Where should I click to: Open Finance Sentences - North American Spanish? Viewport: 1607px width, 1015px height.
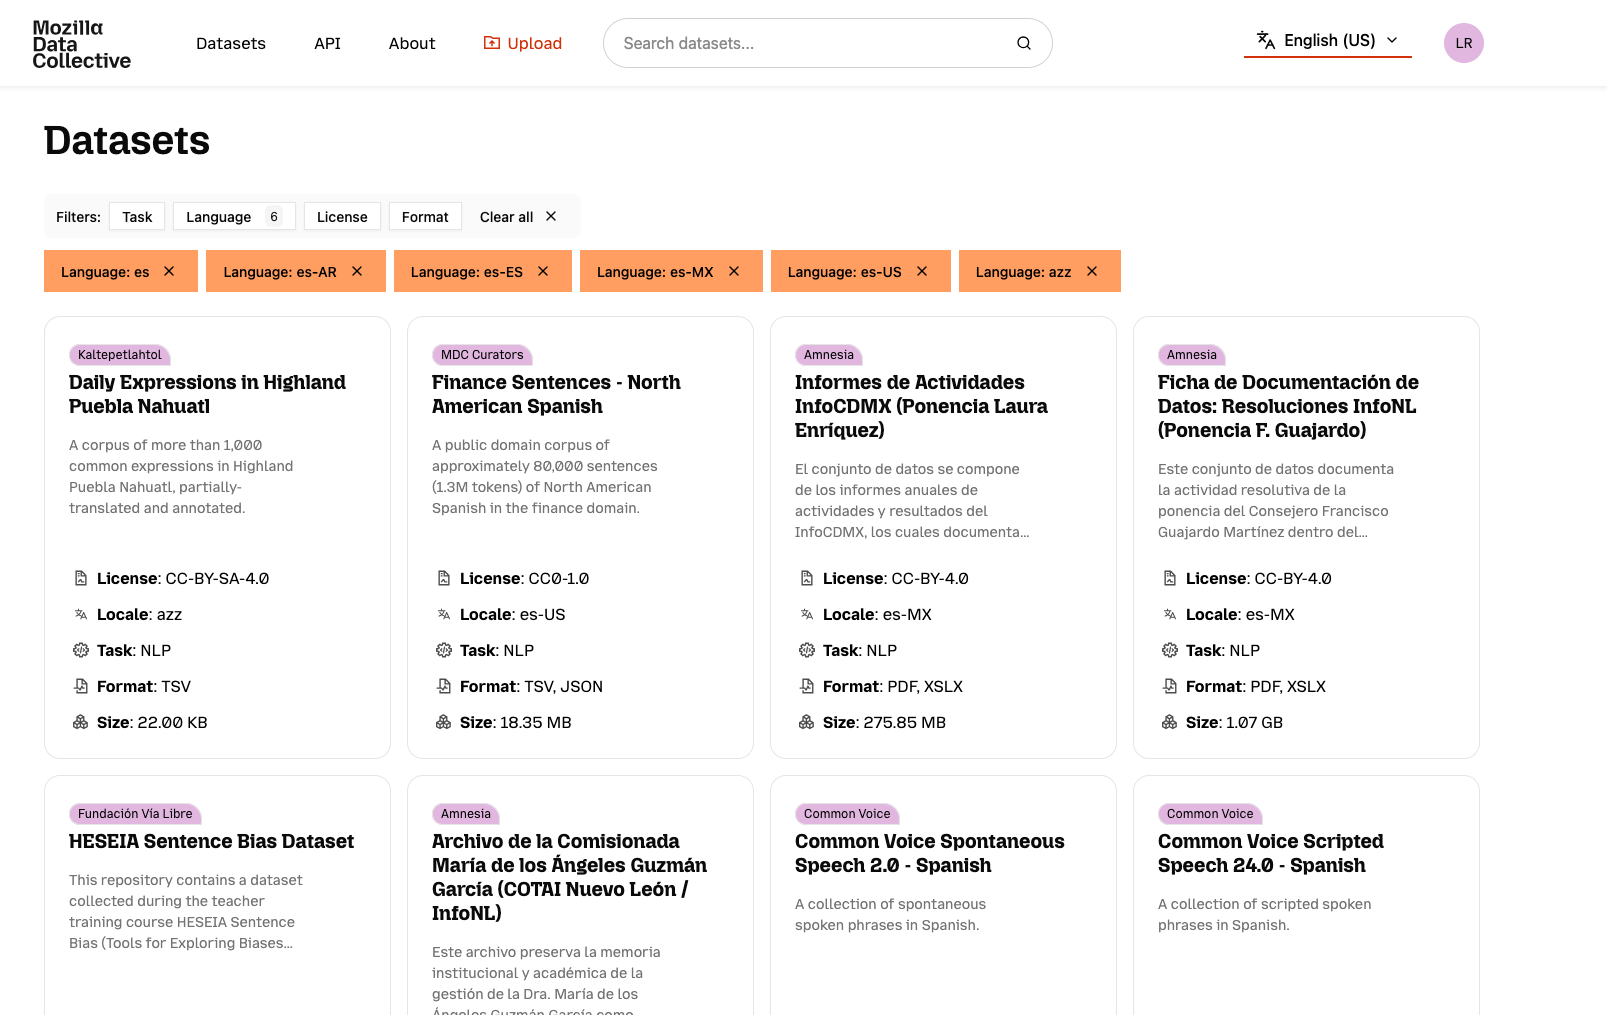click(556, 394)
